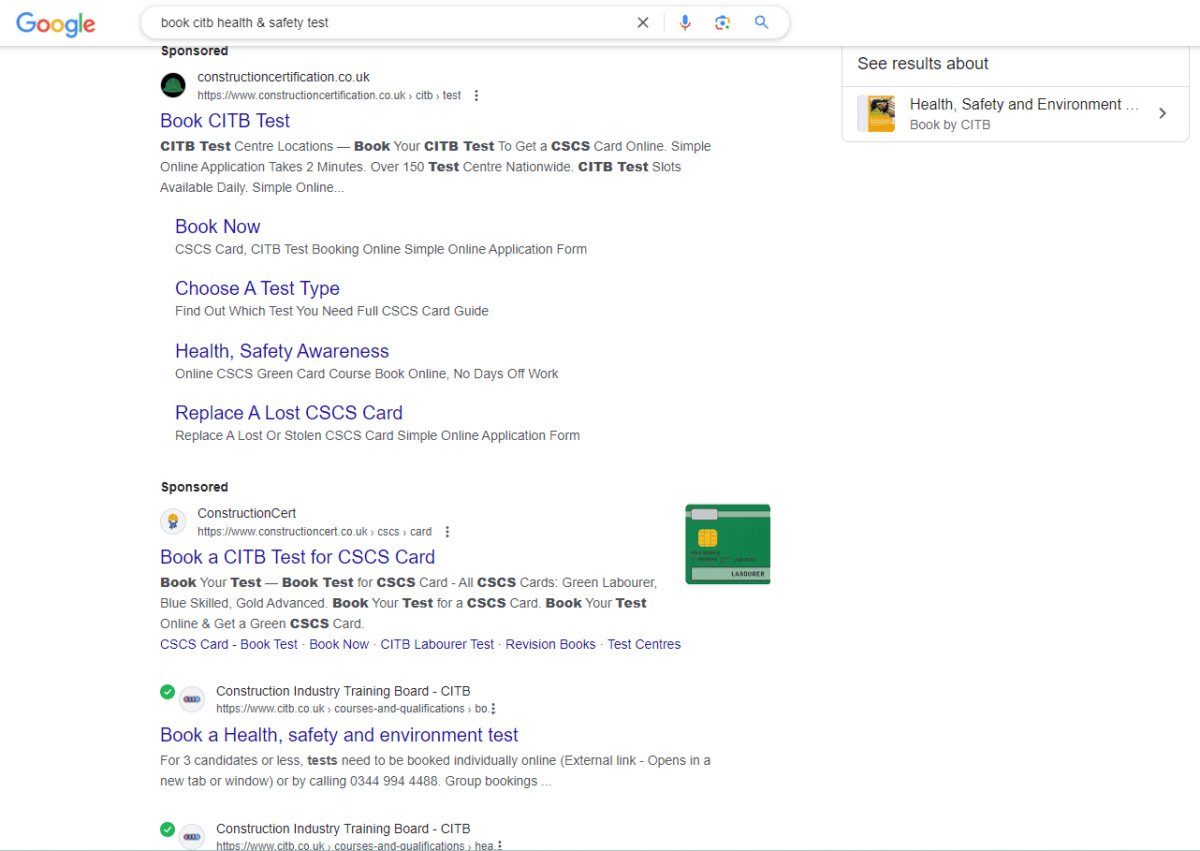Open Replace A Lost CSCS Card link
This screenshot has height=851, width=1200.
(288, 413)
